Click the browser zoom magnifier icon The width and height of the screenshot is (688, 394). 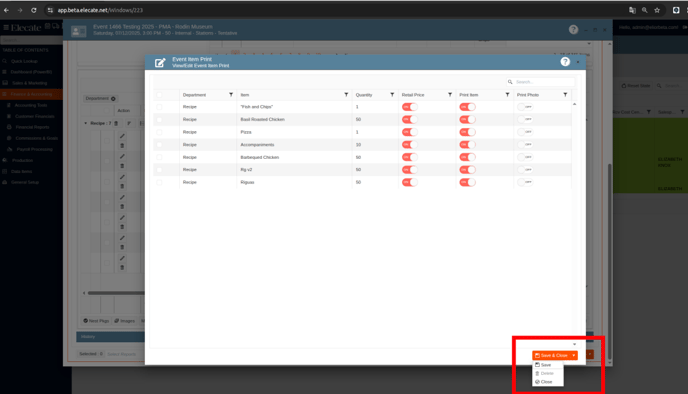tap(644, 10)
